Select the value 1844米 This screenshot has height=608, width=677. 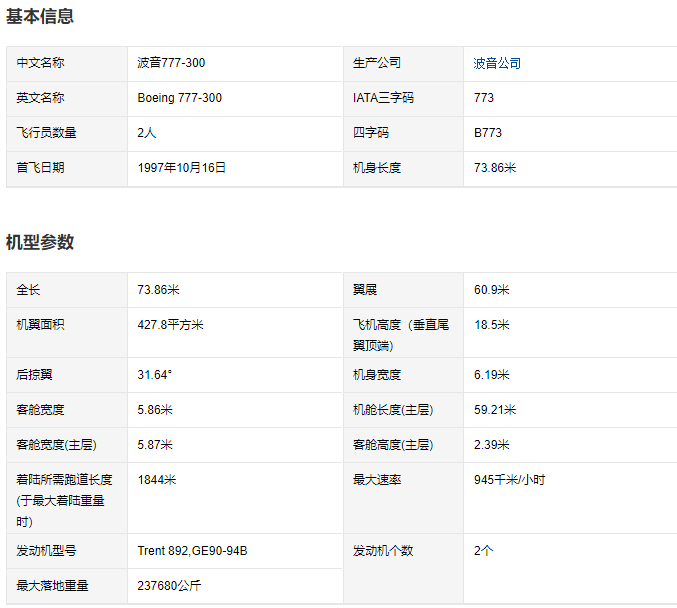pos(157,480)
